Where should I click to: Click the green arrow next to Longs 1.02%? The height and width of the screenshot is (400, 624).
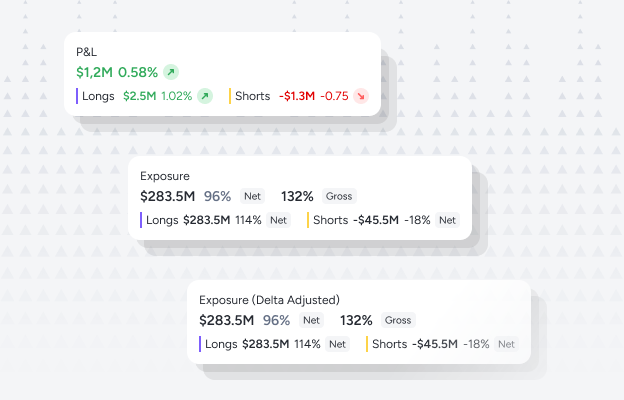coord(205,96)
